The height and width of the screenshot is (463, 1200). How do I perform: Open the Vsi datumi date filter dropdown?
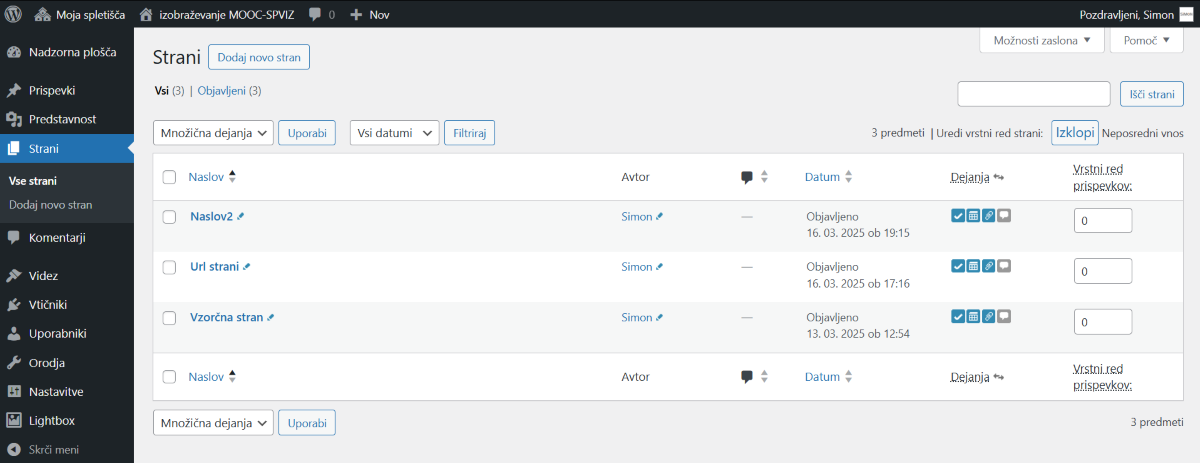[394, 133]
